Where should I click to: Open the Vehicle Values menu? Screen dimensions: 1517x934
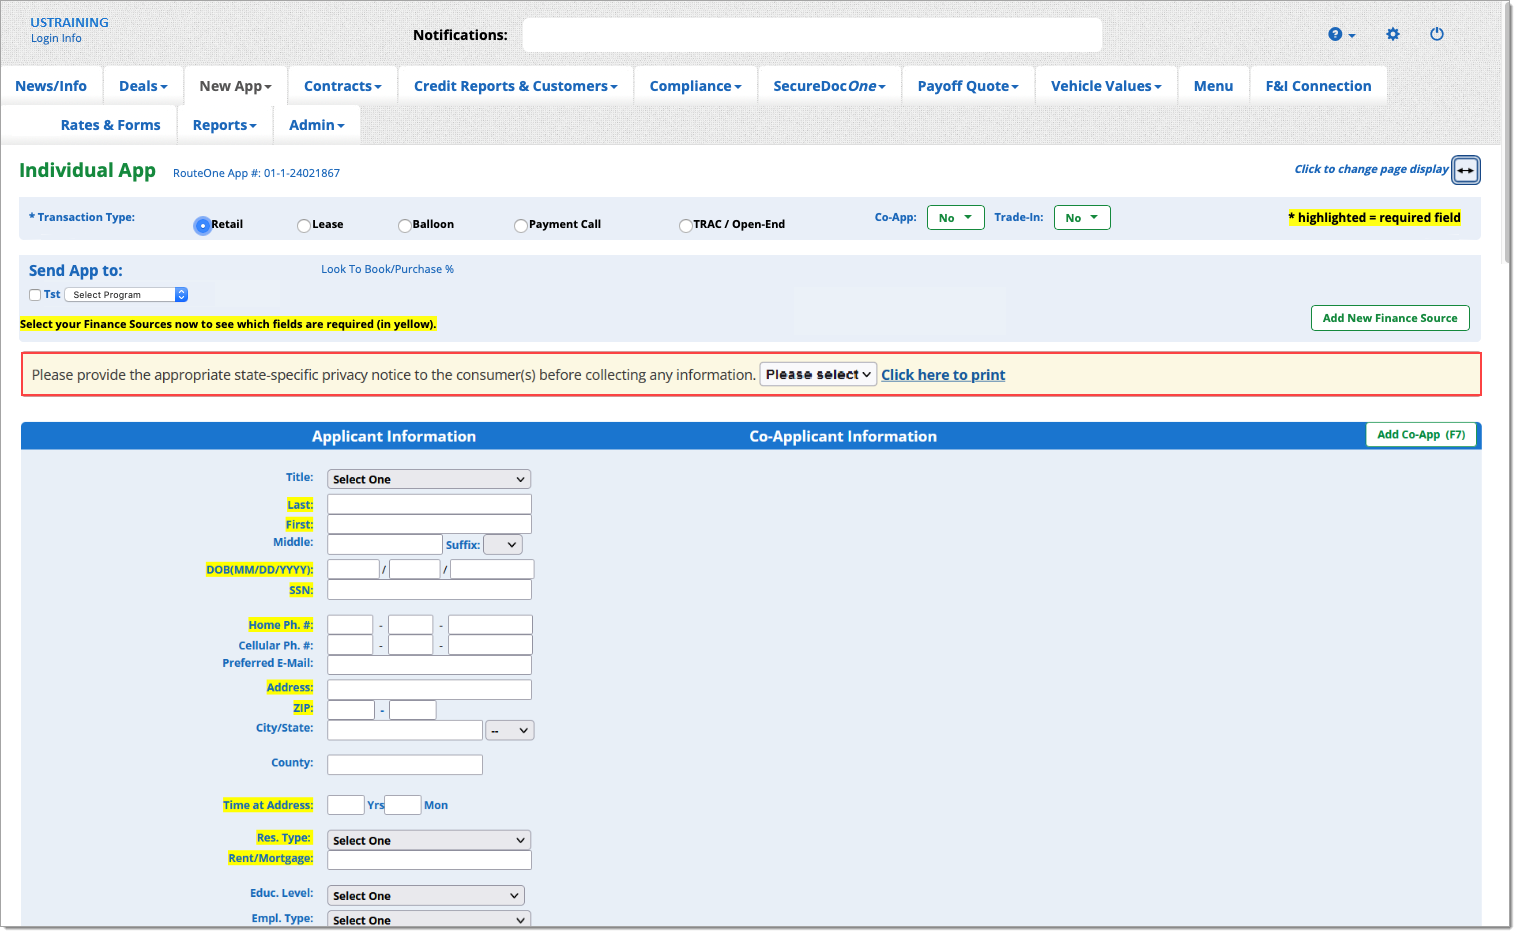pos(1105,87)
